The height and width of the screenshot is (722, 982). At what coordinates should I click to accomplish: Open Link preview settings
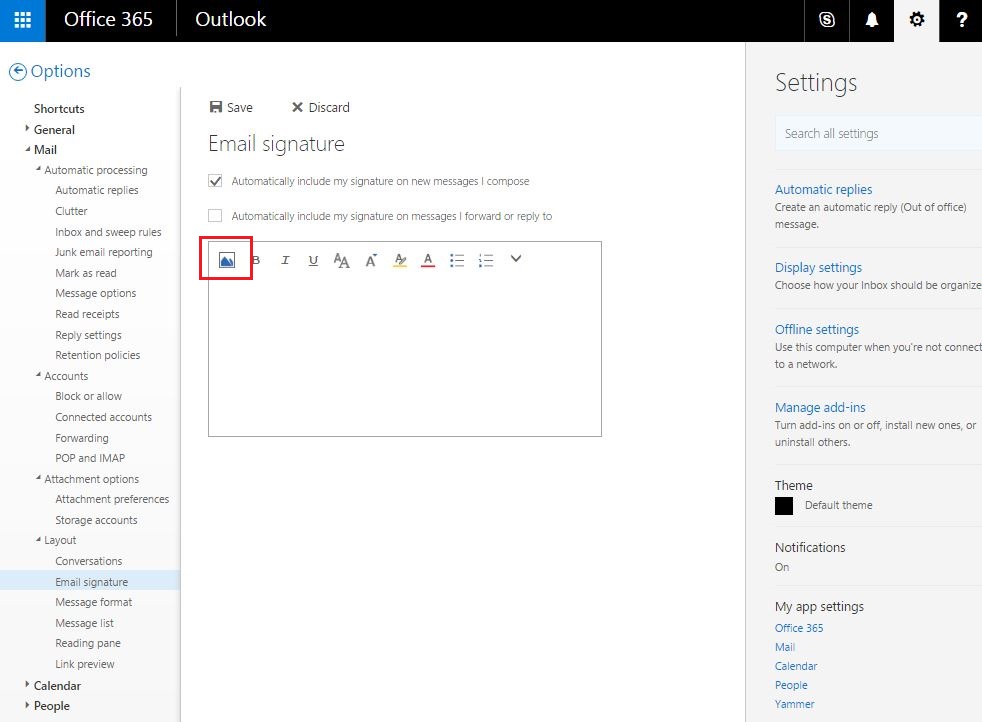click(85, 664)
